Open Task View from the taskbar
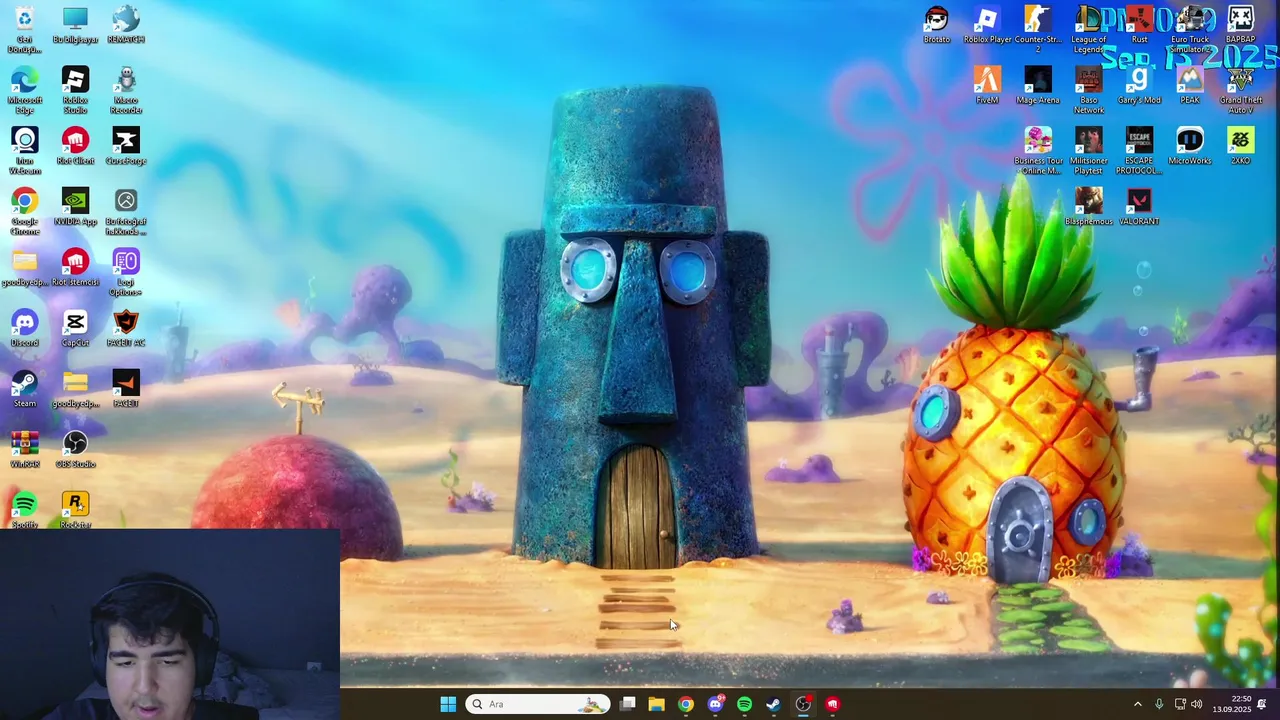The image size is (1280, 720). (x=627, y=704)
